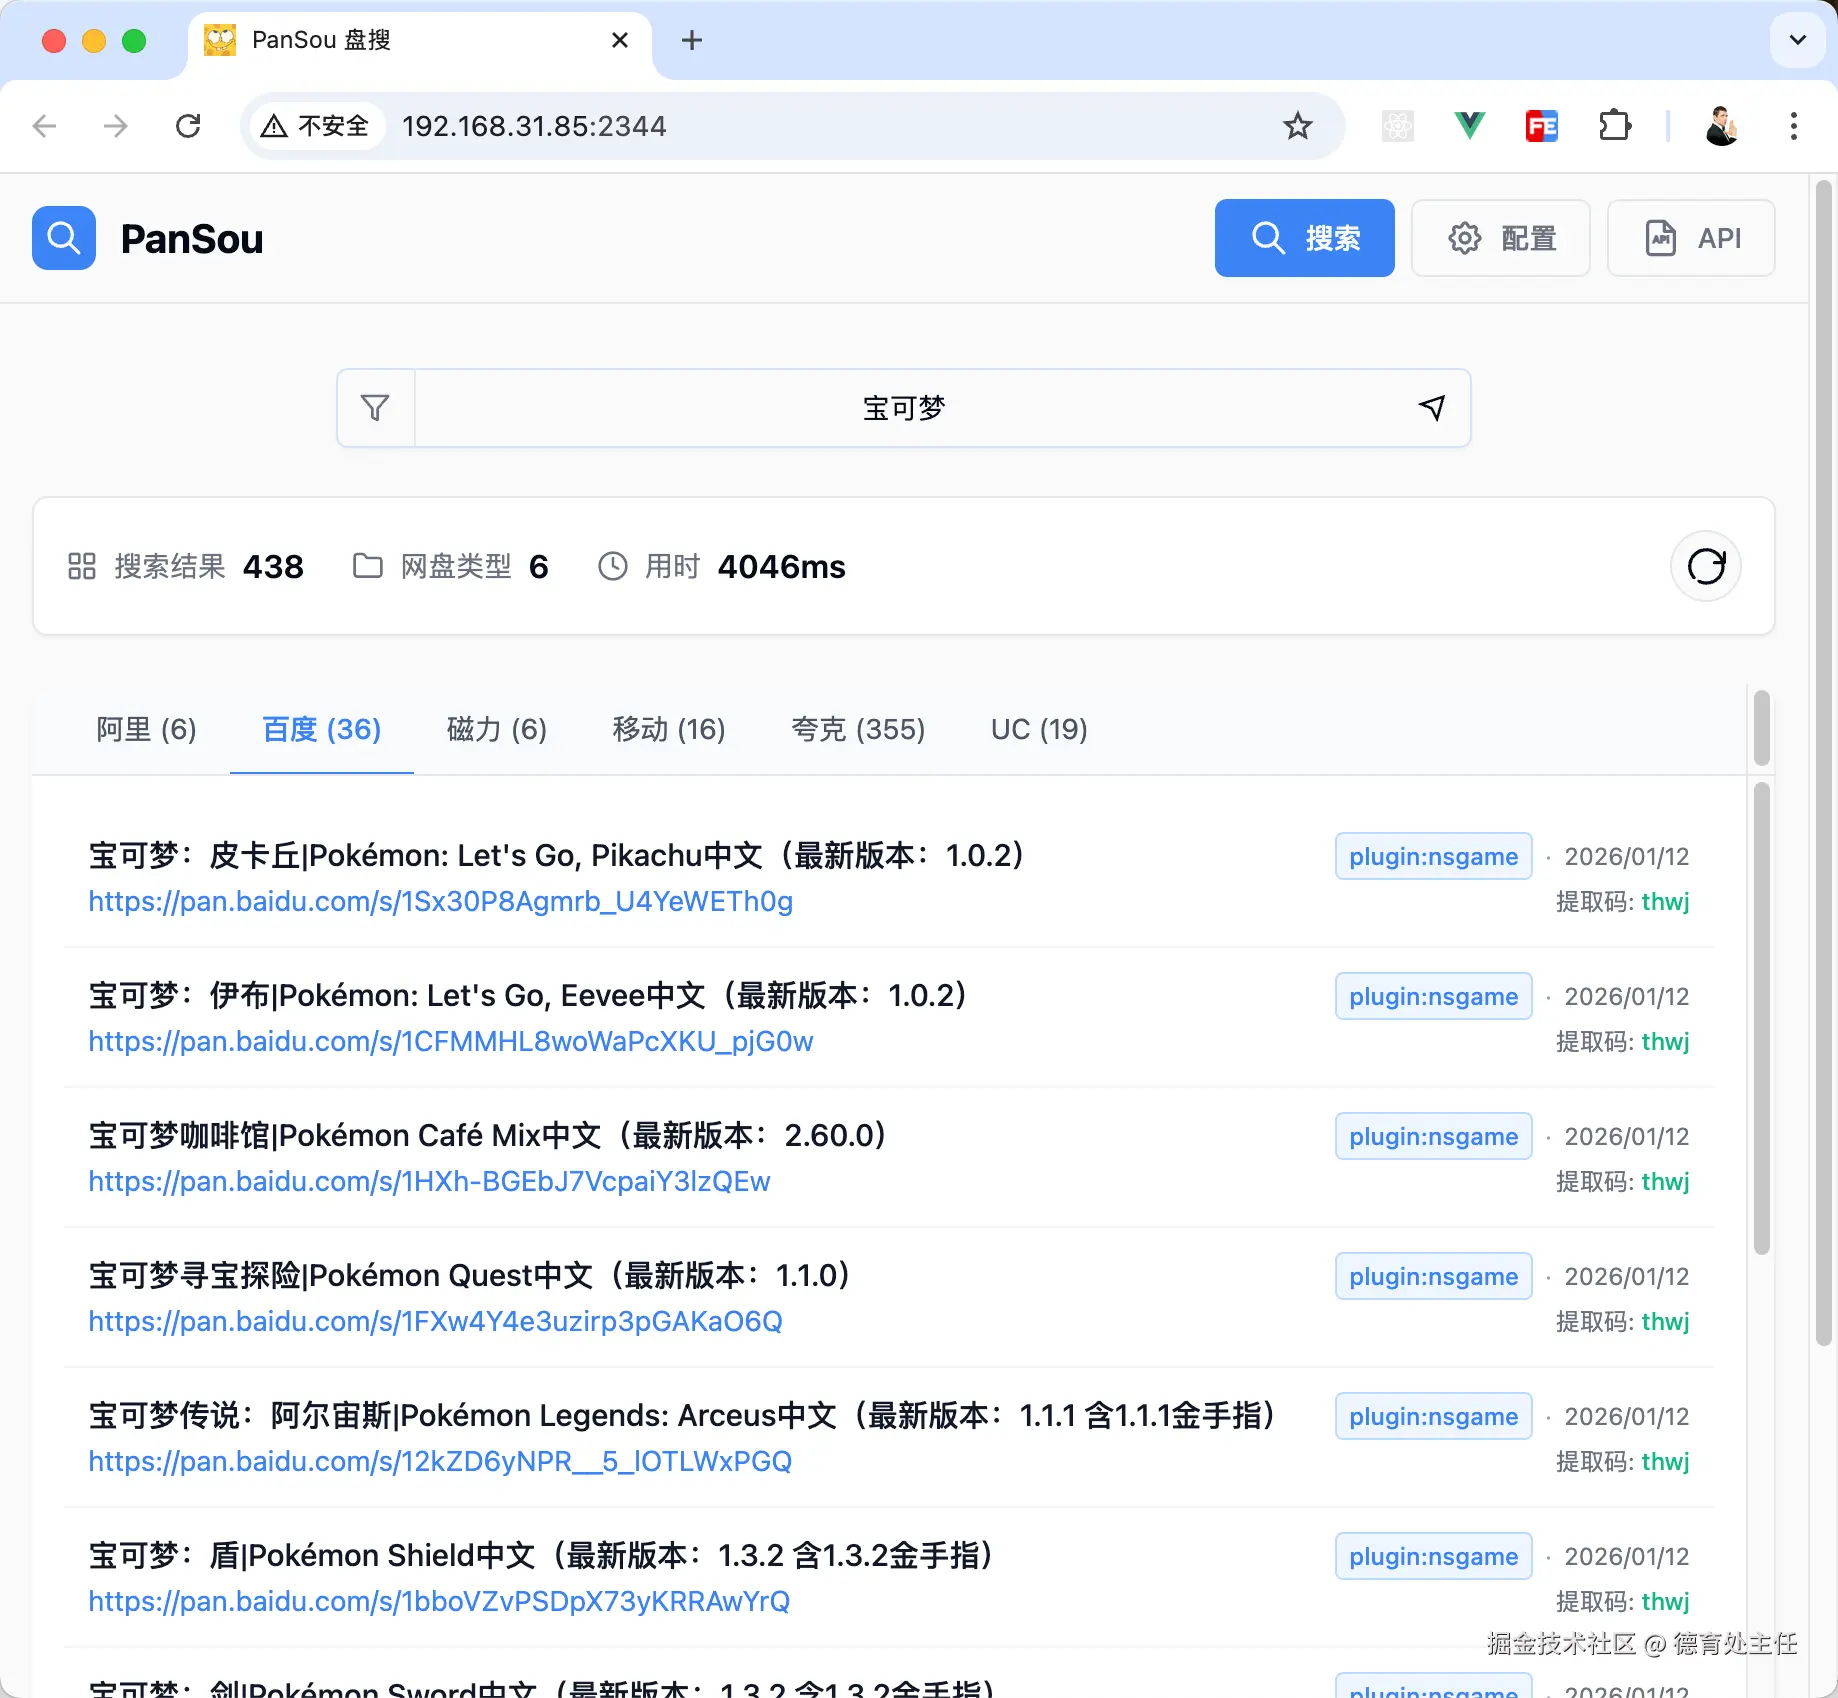Viewport: 1838px width, 1698px height.
Task: Expand the tab search dropdown chevron
Action: 1797,40
